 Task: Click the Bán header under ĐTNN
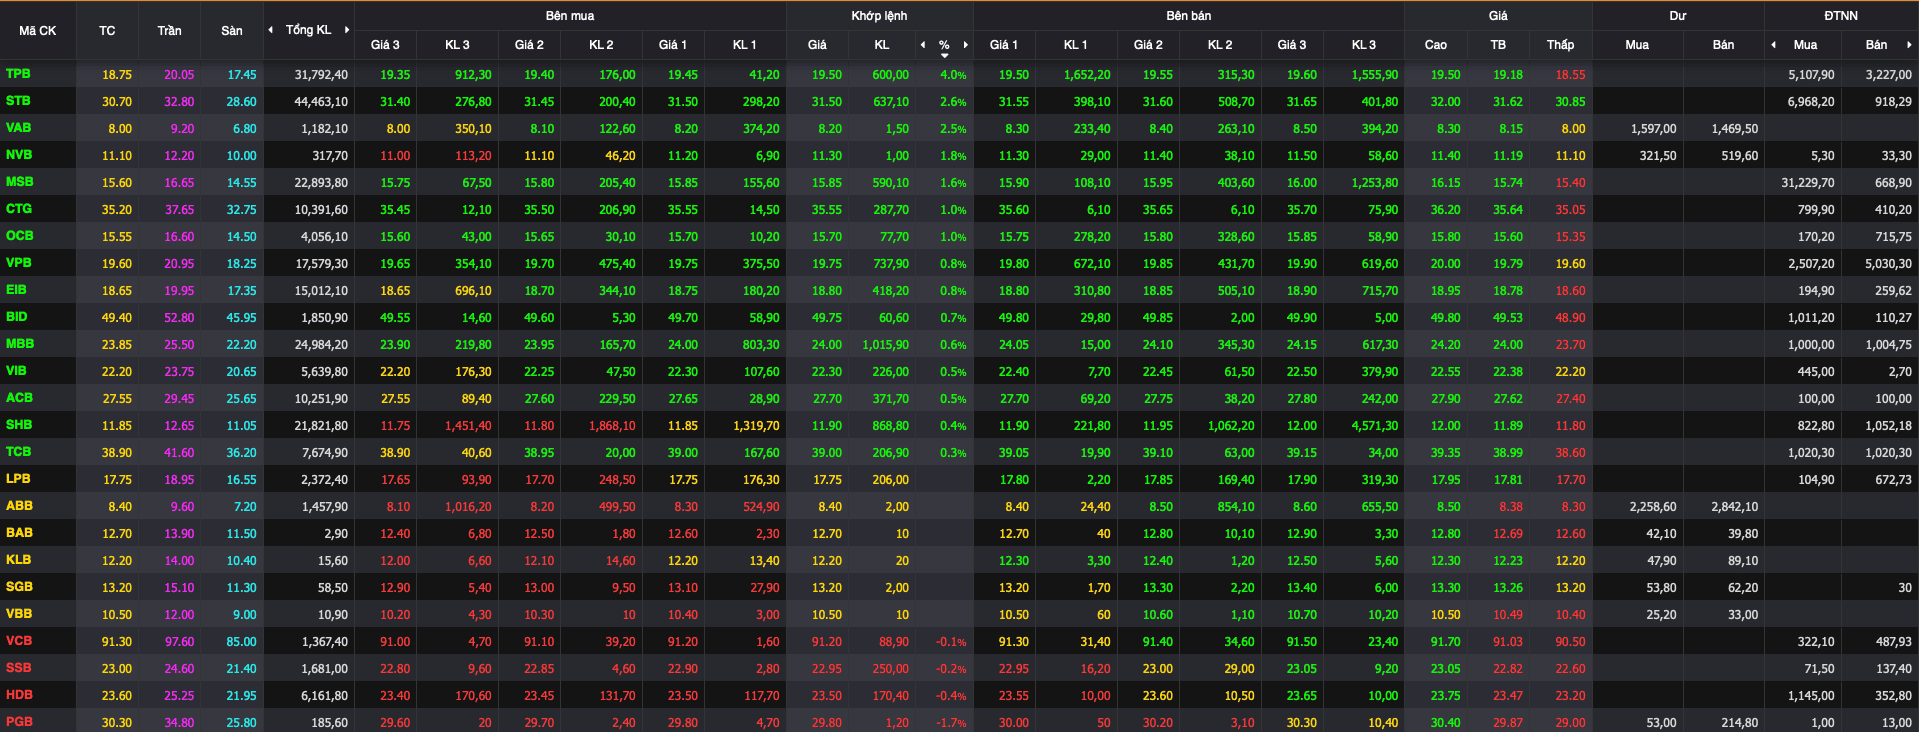tap(1876, 45)
